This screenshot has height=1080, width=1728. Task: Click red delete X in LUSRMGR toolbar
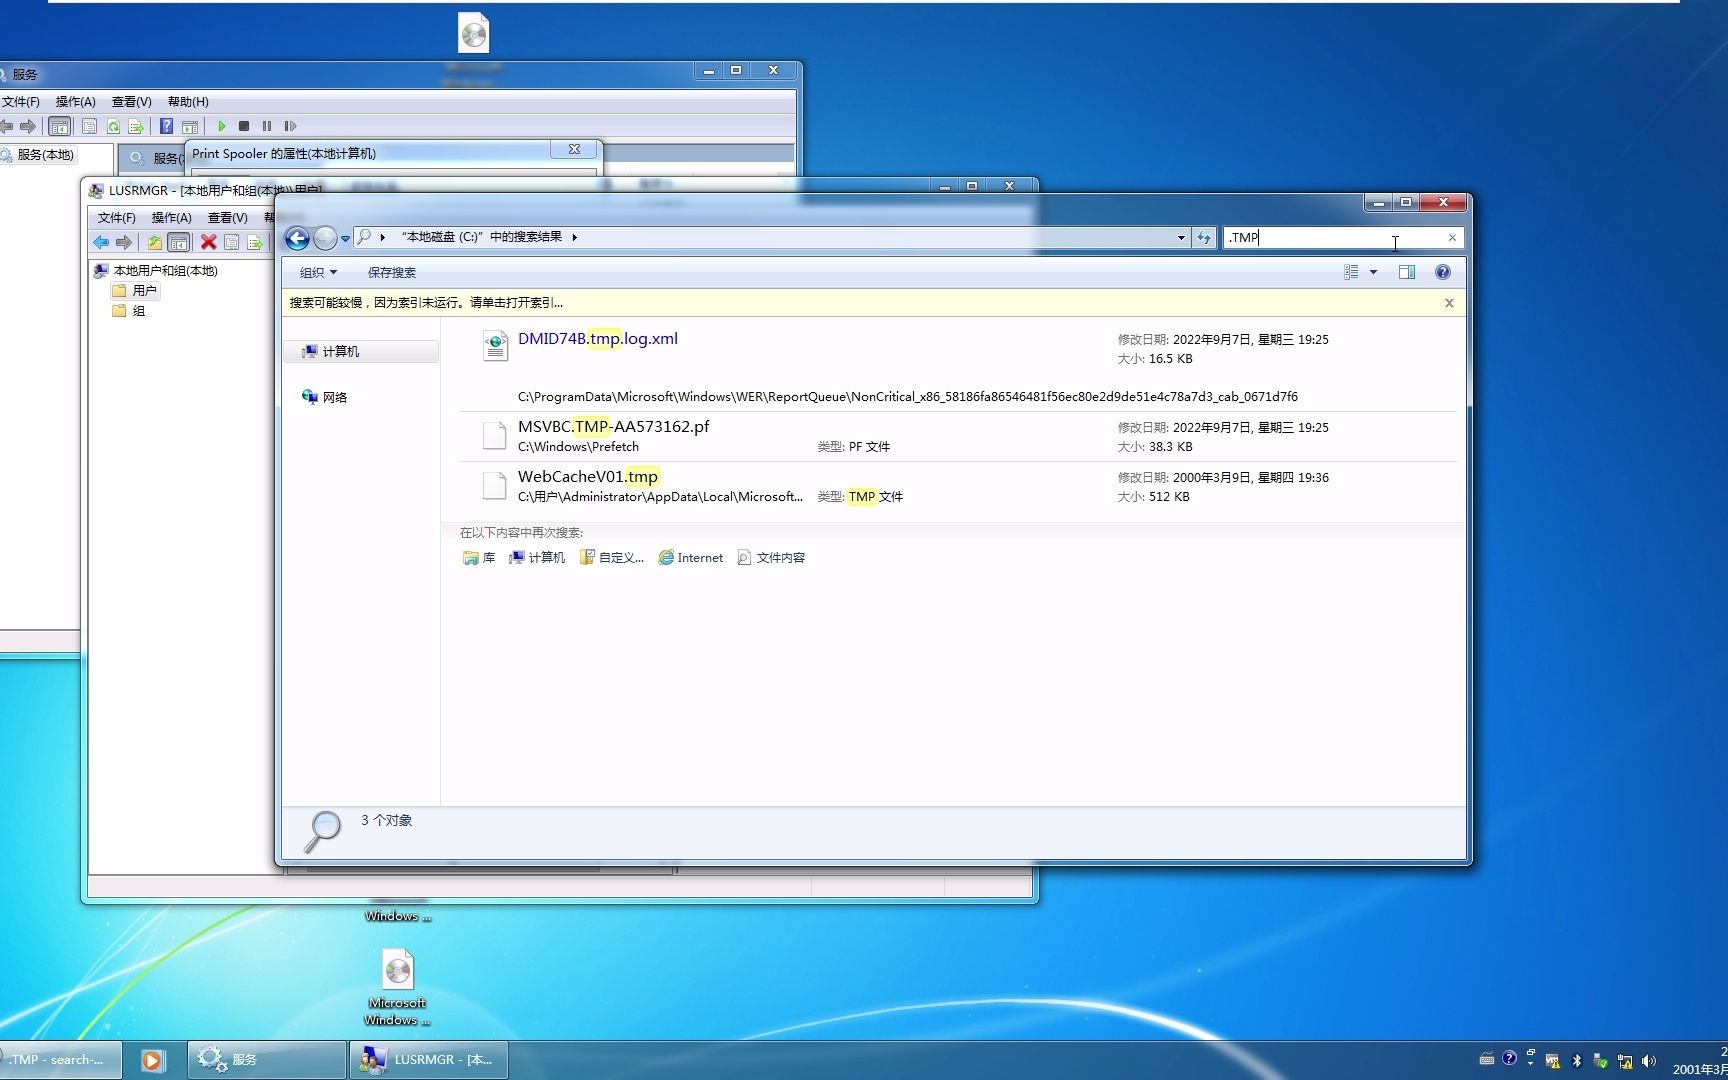coord(208,242)
